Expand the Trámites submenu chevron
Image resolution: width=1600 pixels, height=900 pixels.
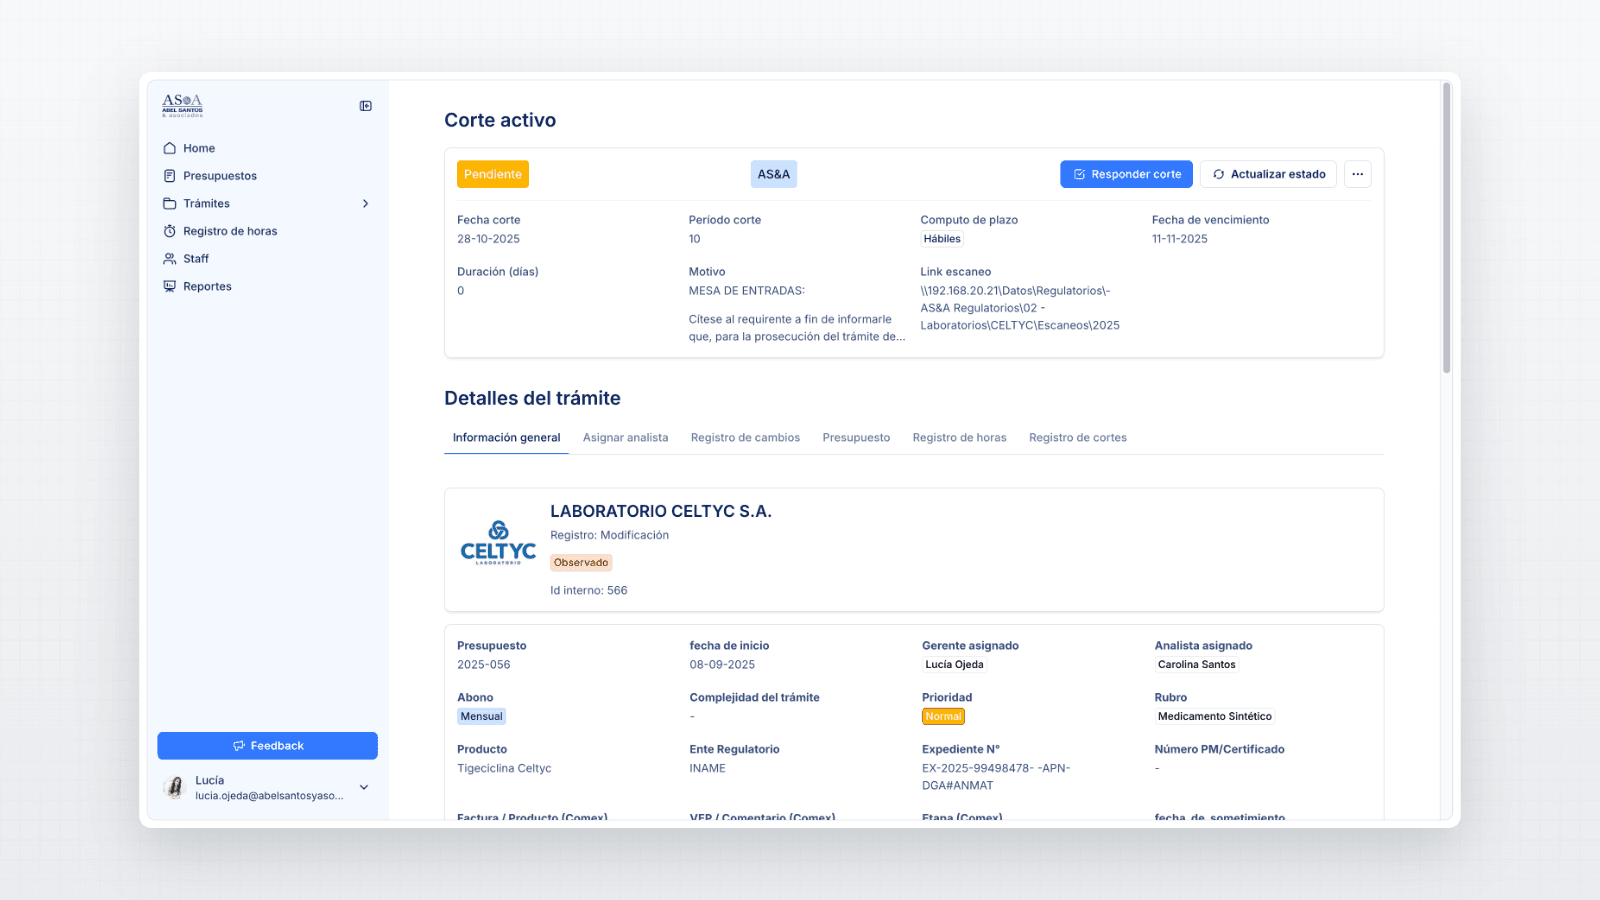[365, 203]
